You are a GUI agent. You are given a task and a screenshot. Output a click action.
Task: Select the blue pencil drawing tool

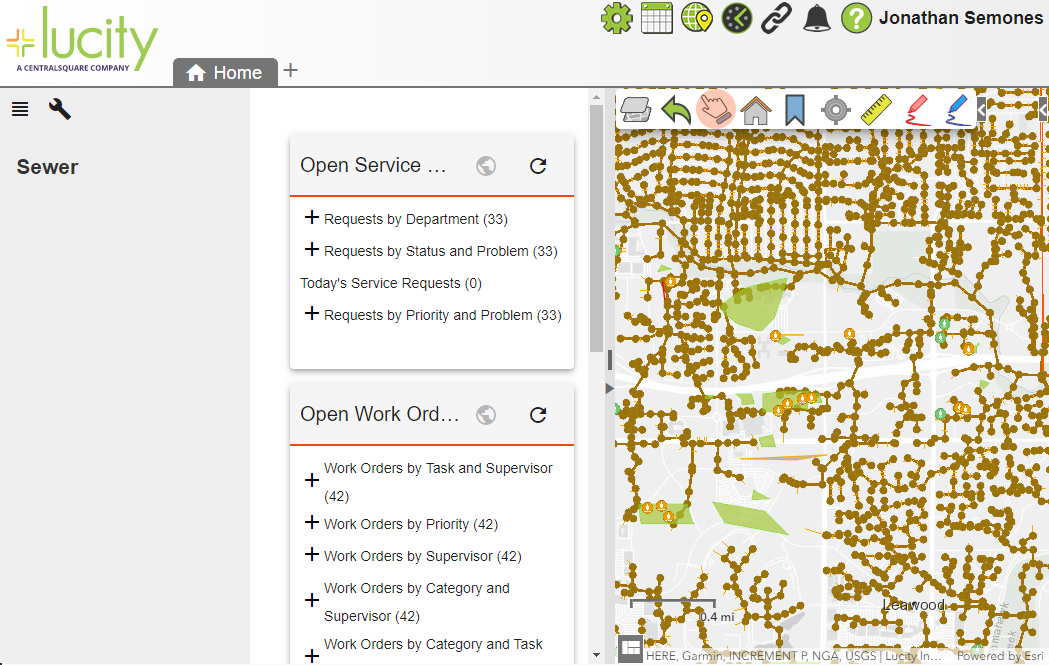[x=957, y=110]
